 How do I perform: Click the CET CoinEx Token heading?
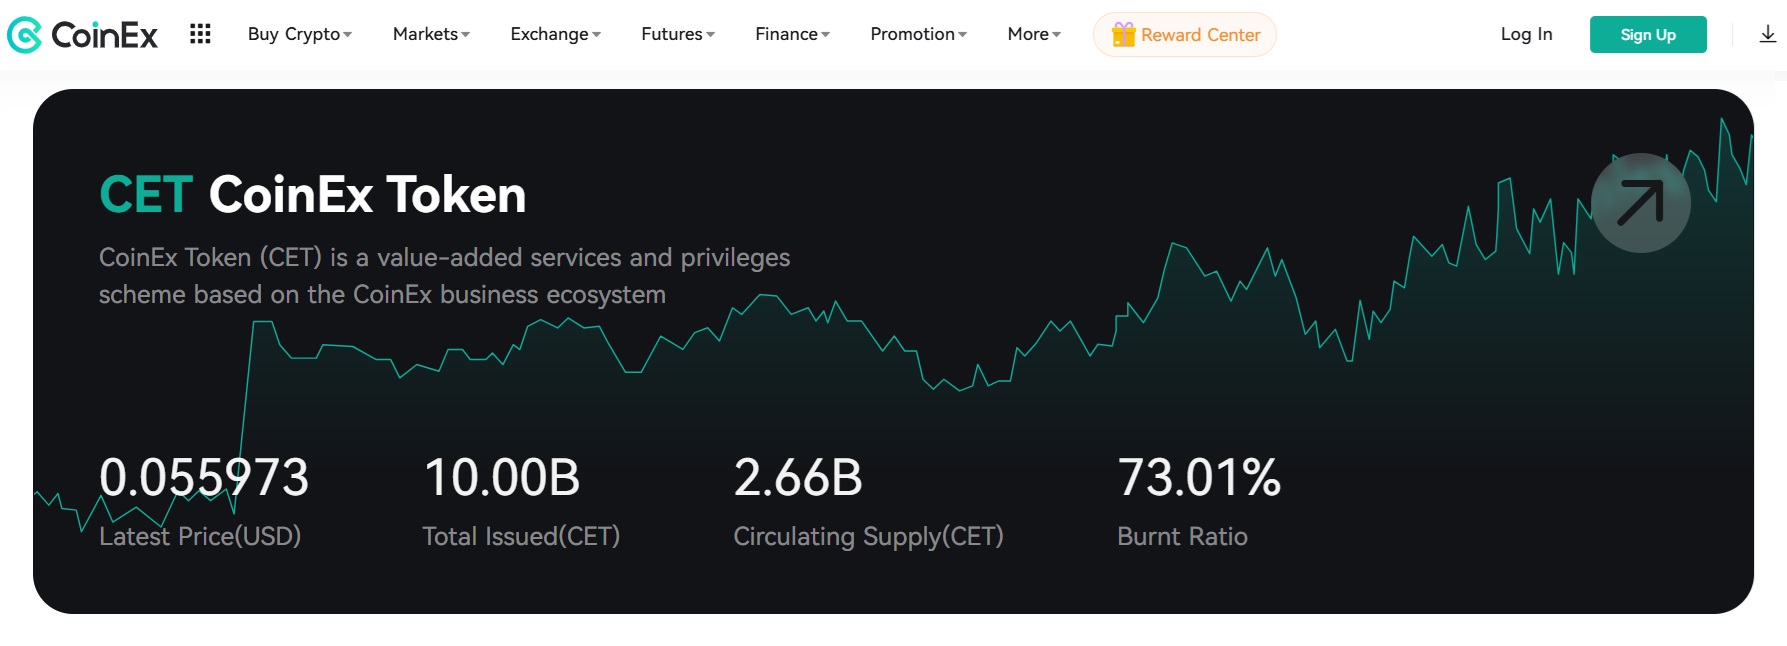313,194
